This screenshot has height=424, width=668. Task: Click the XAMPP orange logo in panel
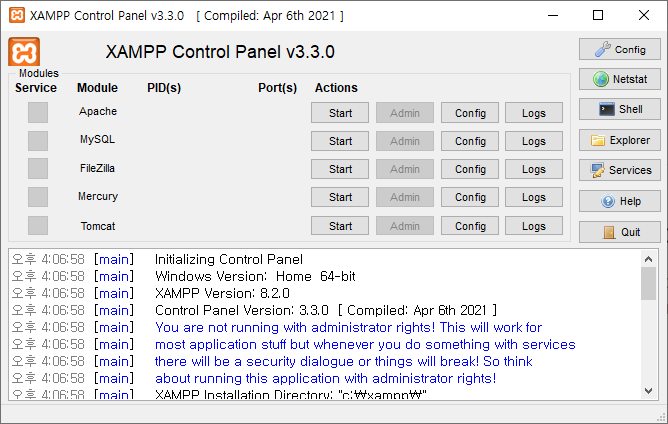coord(24,52)
